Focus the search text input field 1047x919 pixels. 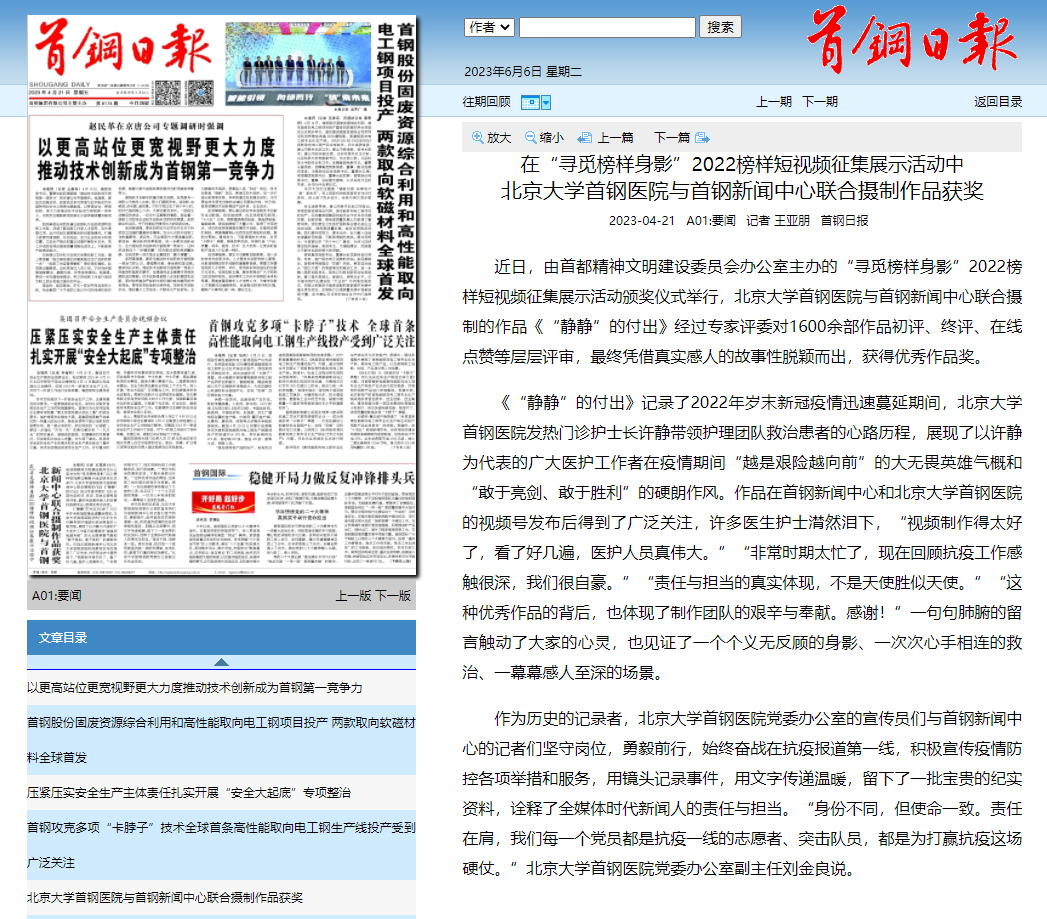(x=607, y=27)
